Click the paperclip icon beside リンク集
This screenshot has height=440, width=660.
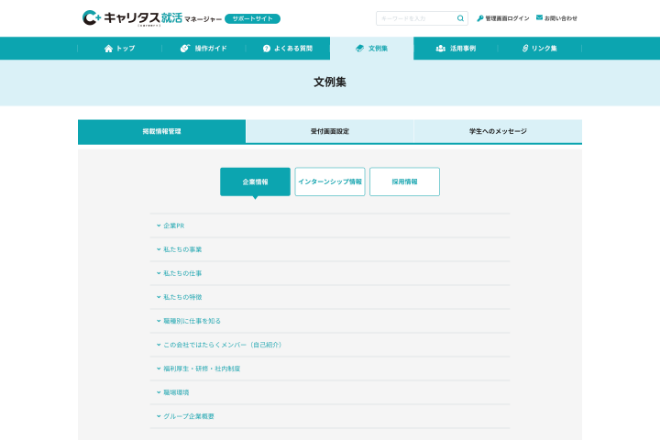(525, 48)
